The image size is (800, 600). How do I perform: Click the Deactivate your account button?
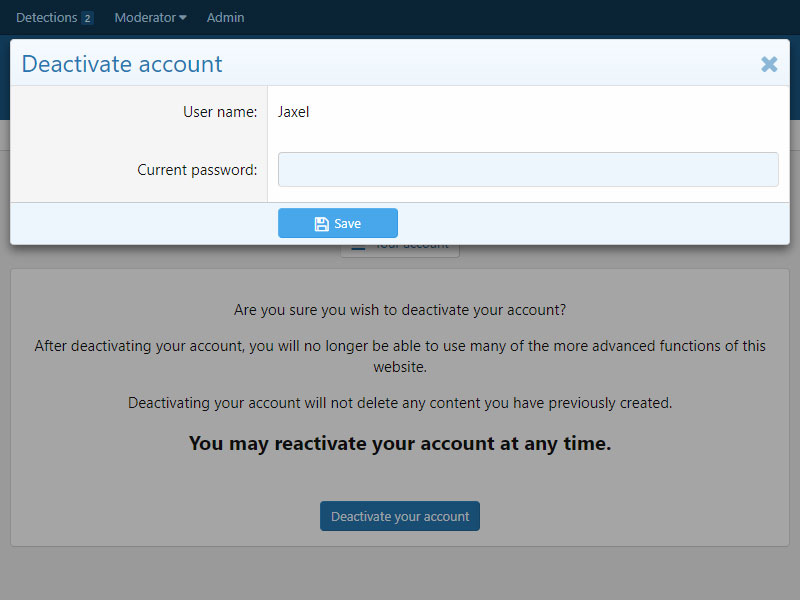click(400, 516)
